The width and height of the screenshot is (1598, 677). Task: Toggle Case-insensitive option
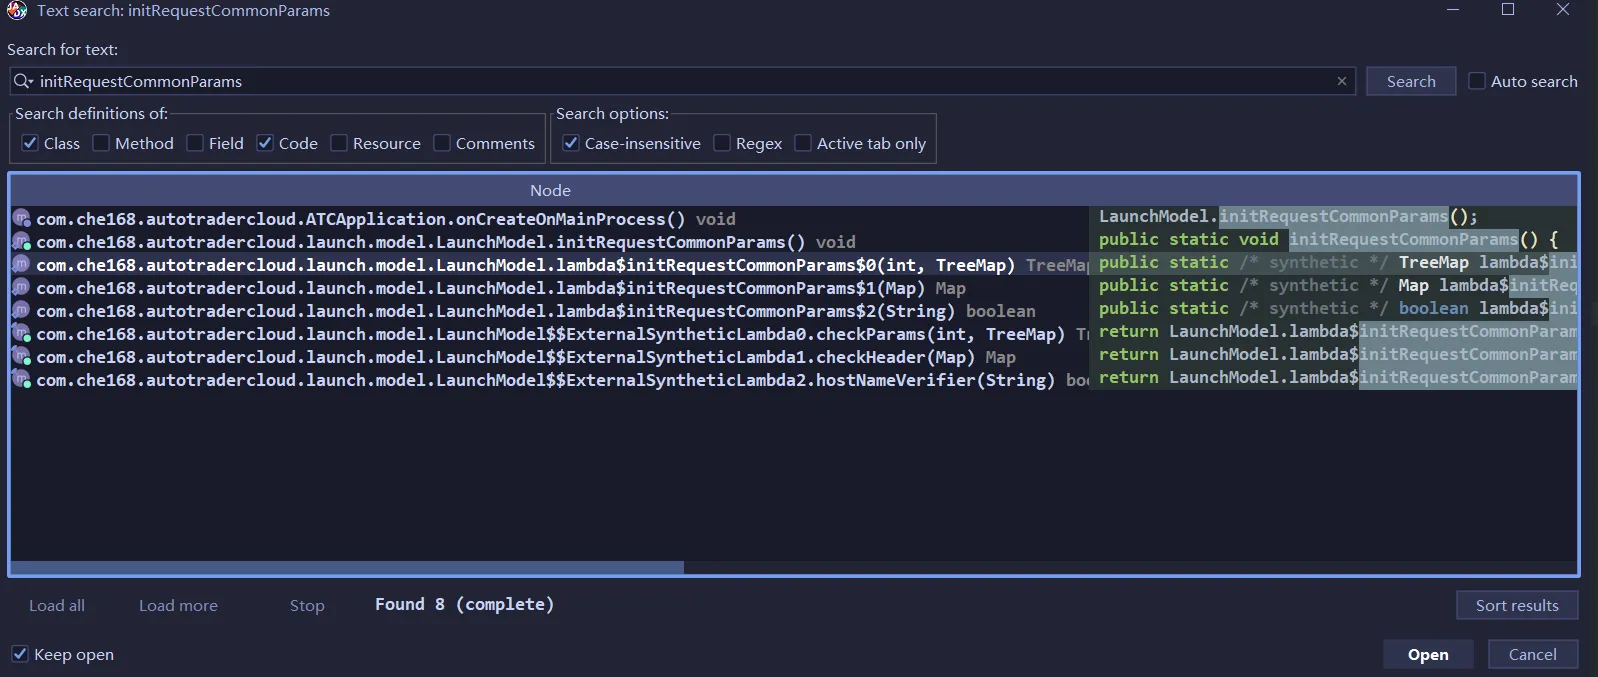point(571,143)
